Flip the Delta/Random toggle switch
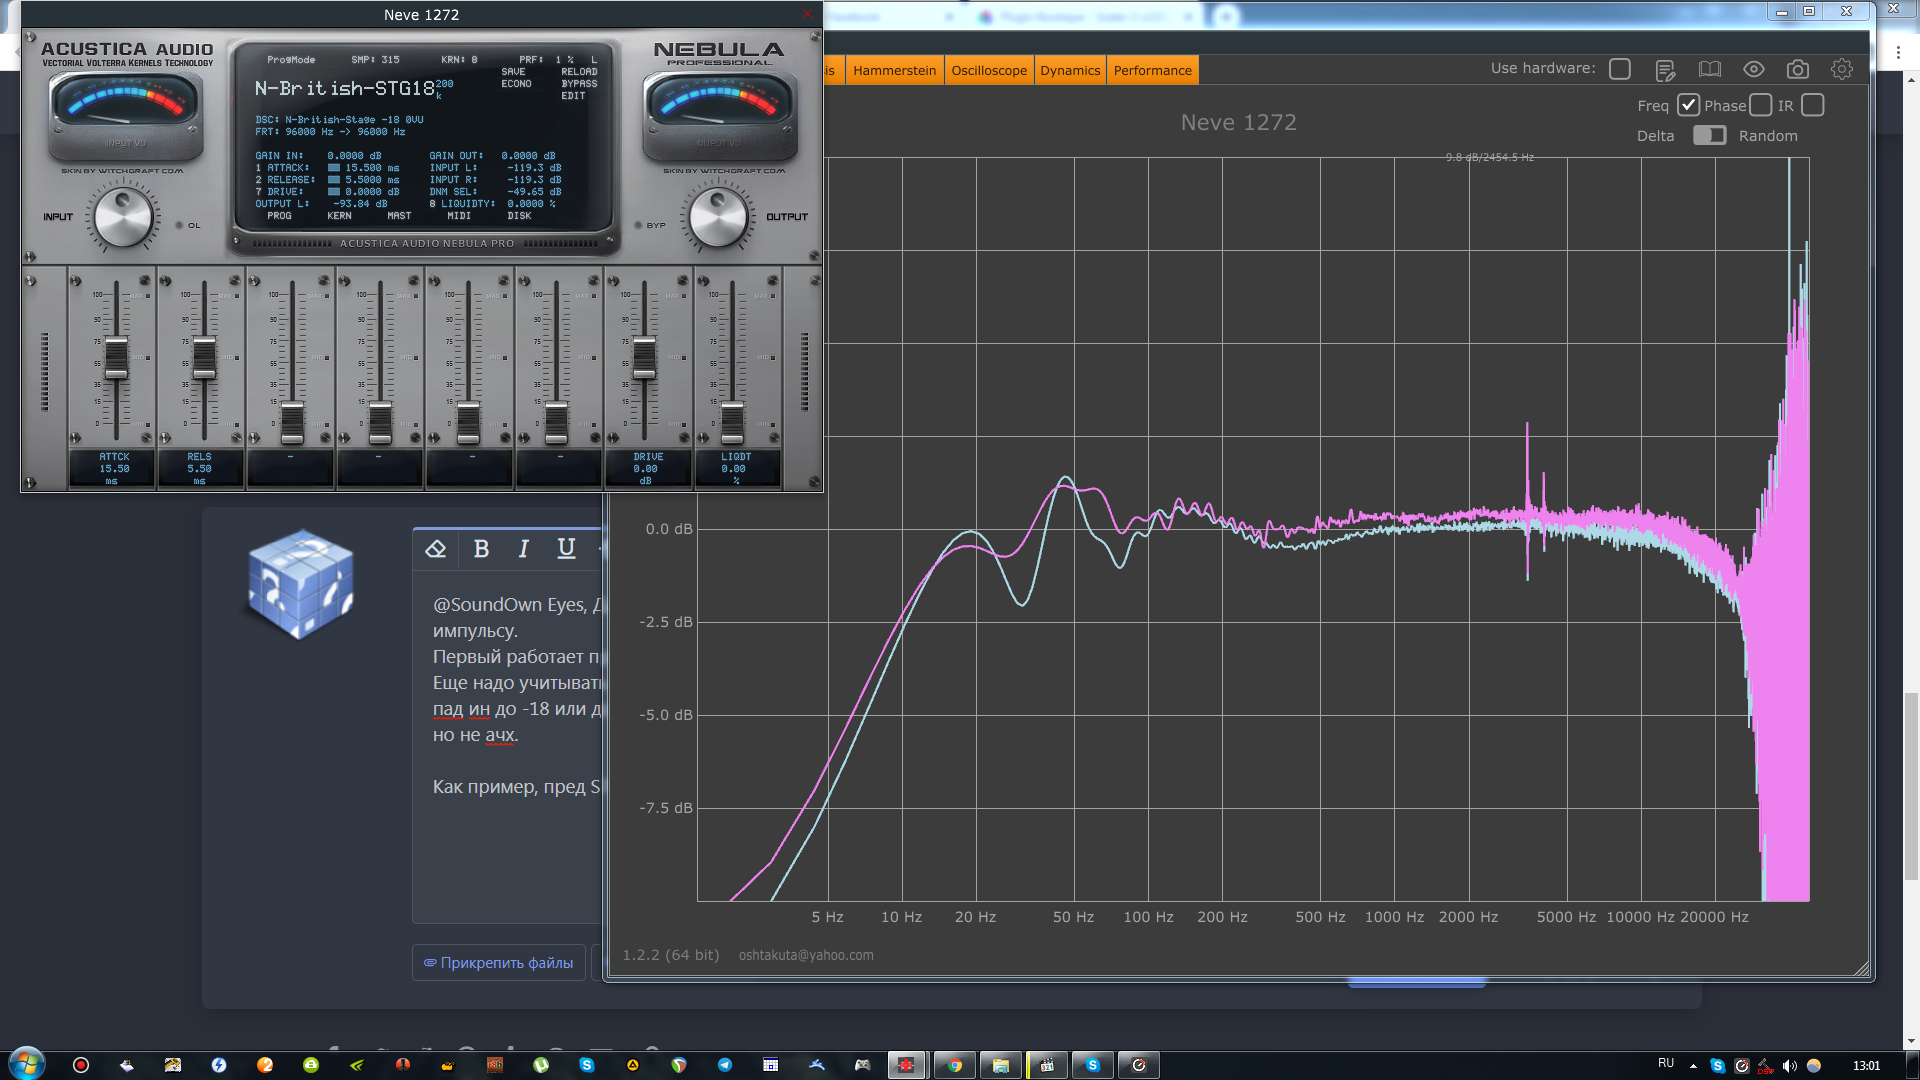 click(x=1709, y=135)
